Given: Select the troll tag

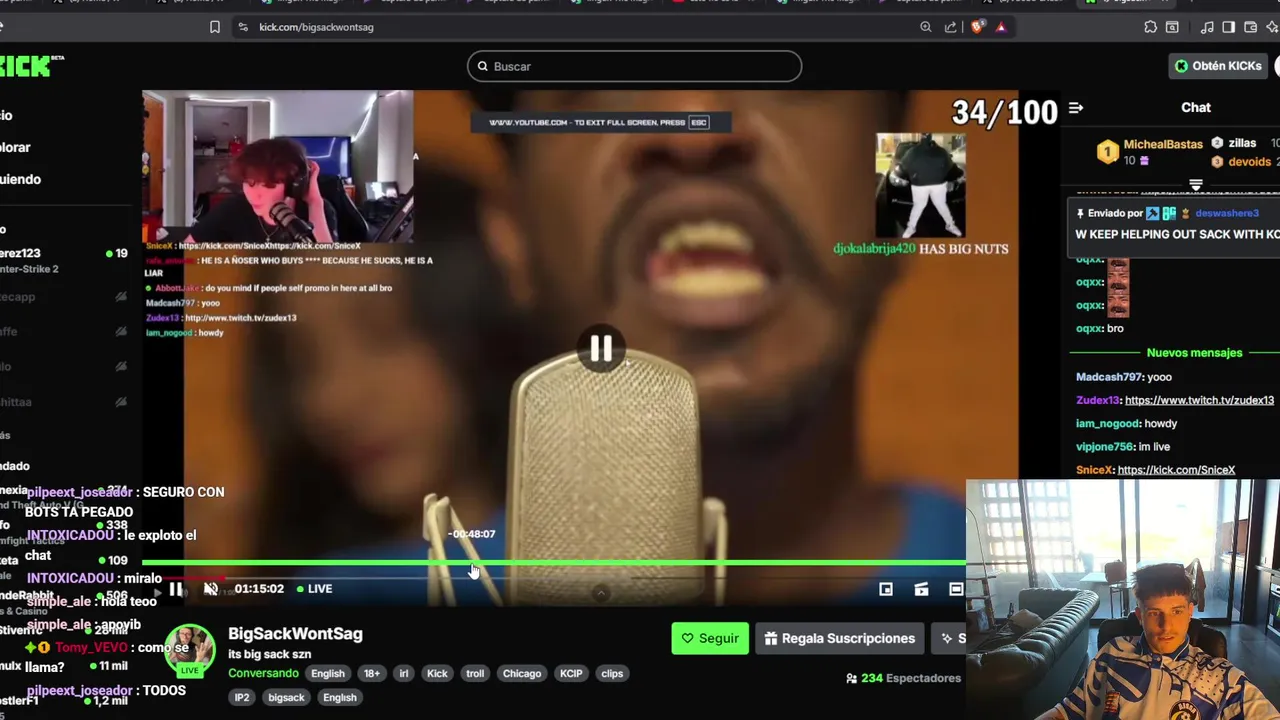Looking at the screenshot, I should click(475, 673).
